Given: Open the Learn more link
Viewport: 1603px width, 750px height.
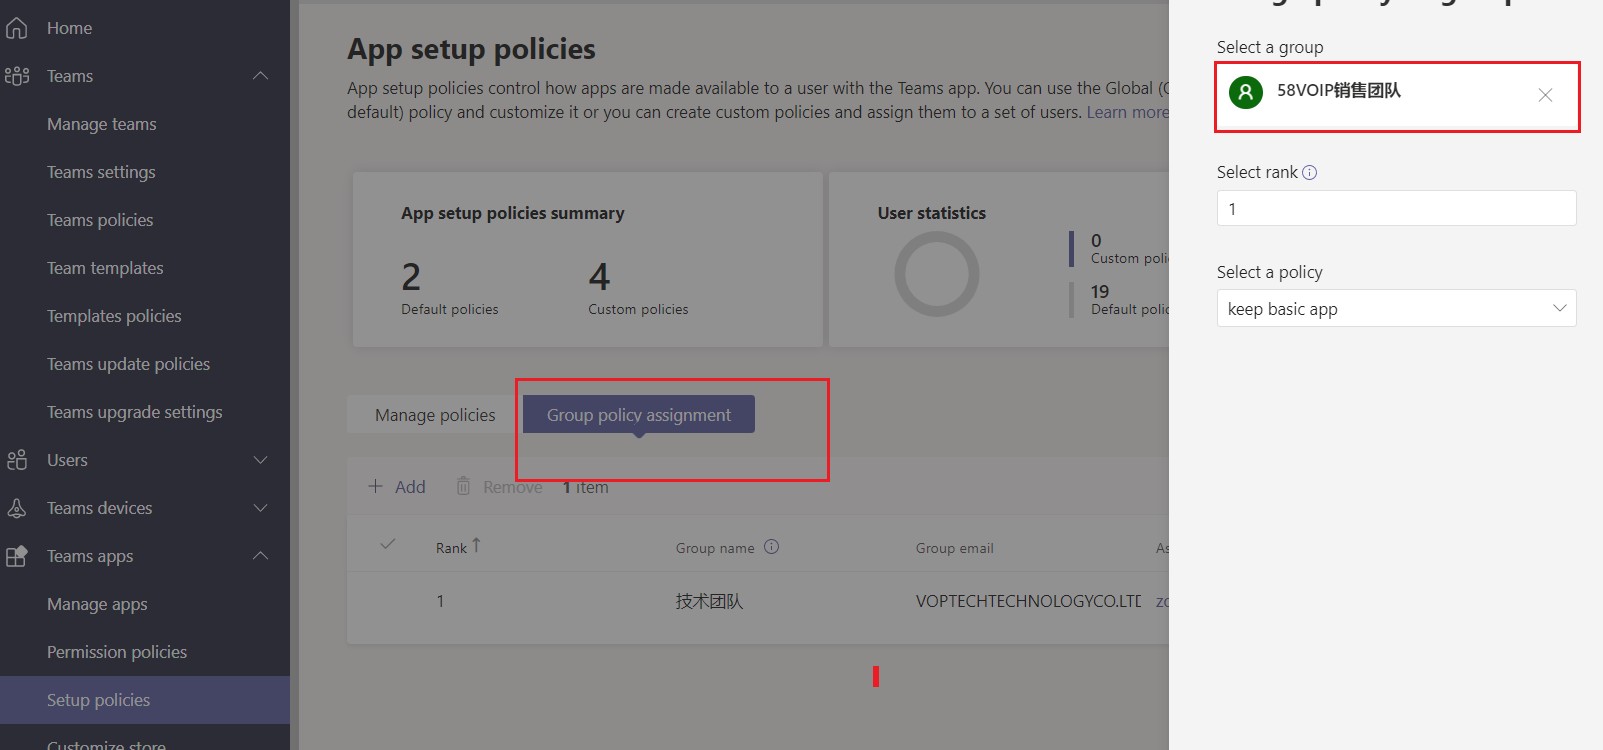Looking at the screenshot, I should (x=1127, y=112).
